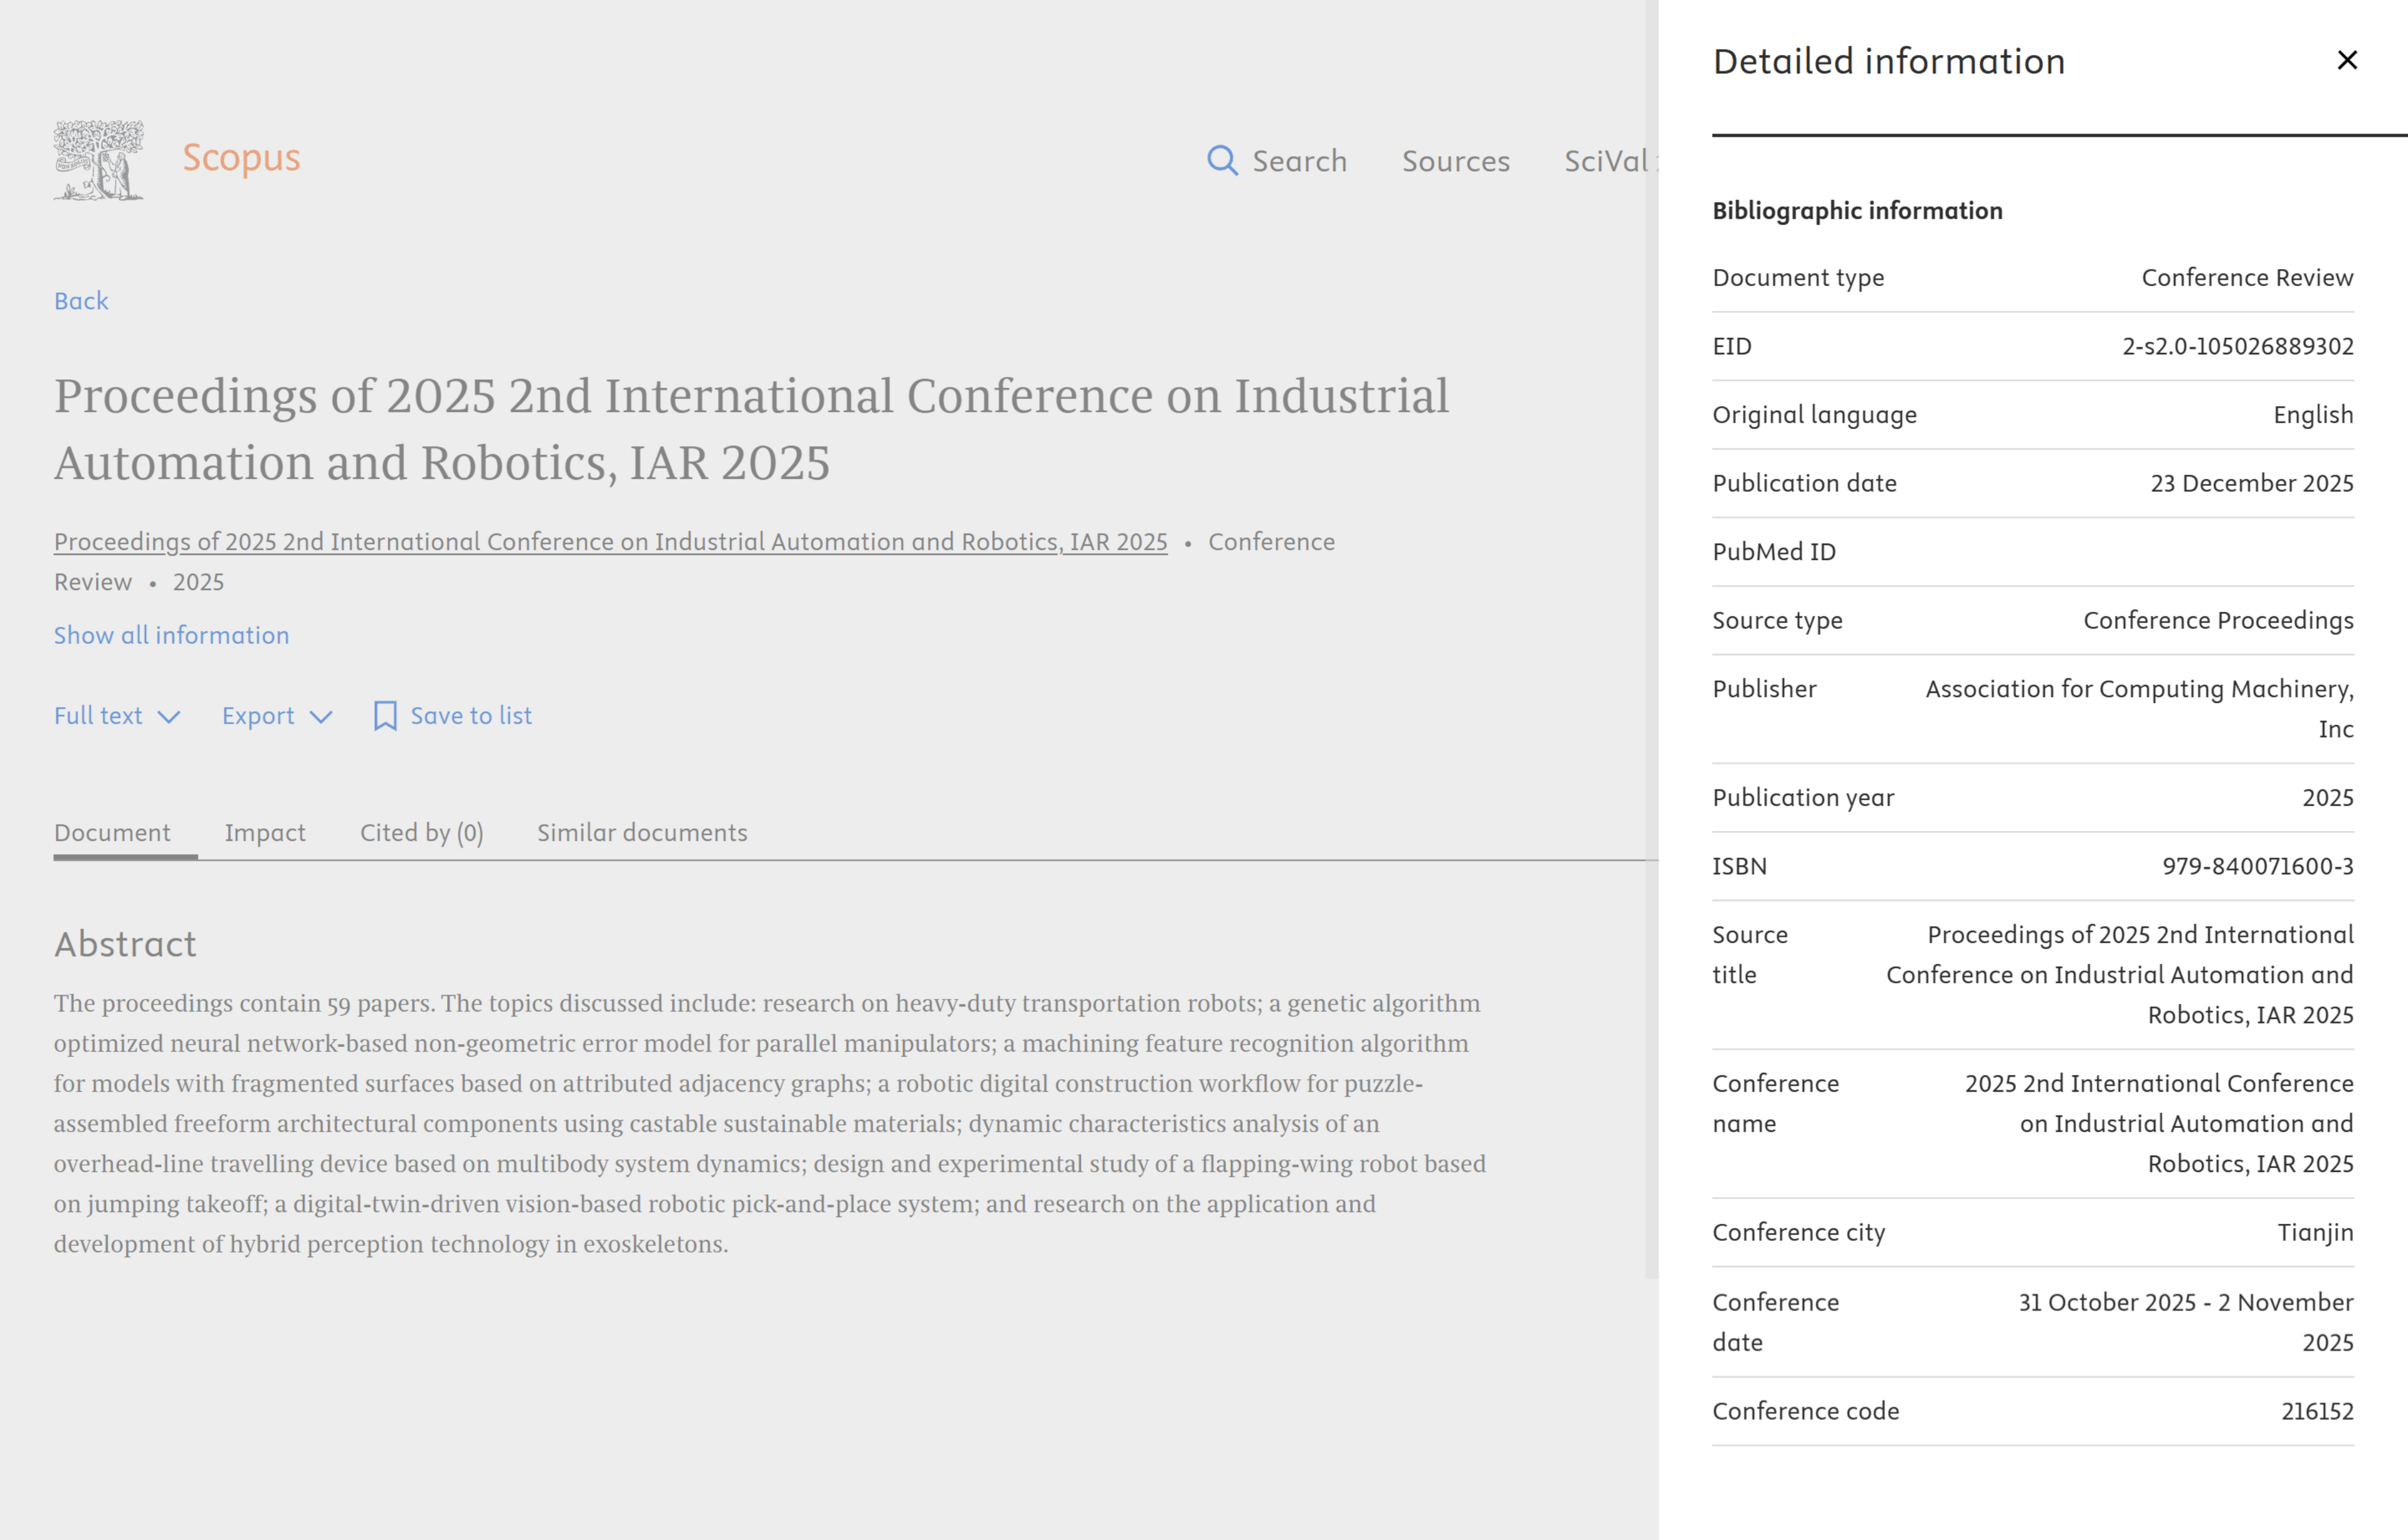Select the Conference Review document type value

(x=2247, y=278)
